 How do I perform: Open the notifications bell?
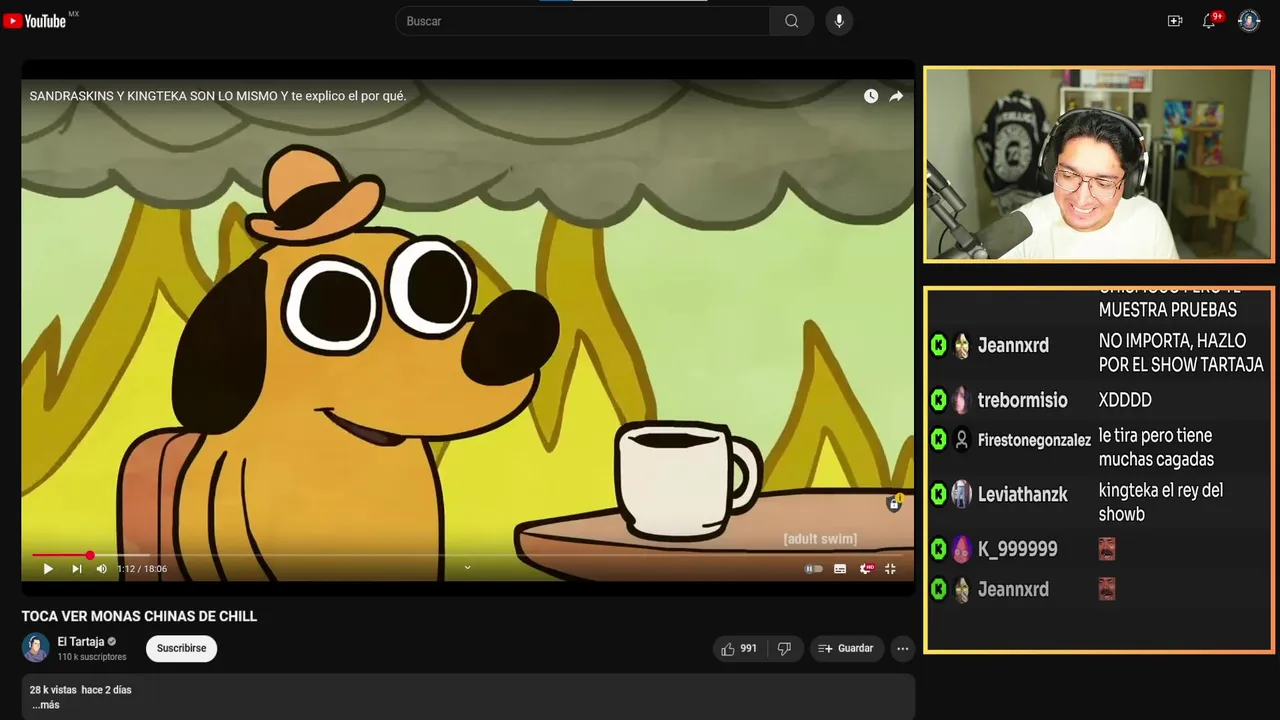click(1209, 21)
